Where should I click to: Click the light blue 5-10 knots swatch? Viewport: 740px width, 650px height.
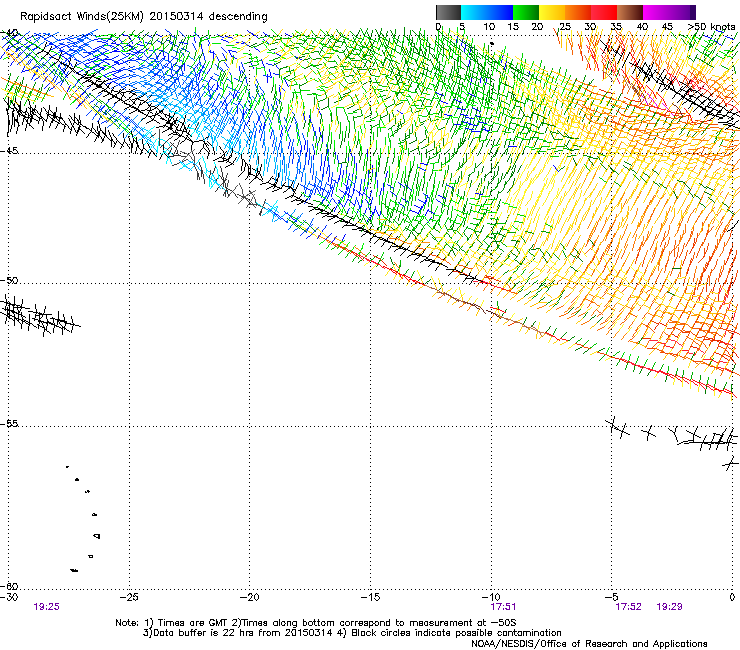(474, 12)
